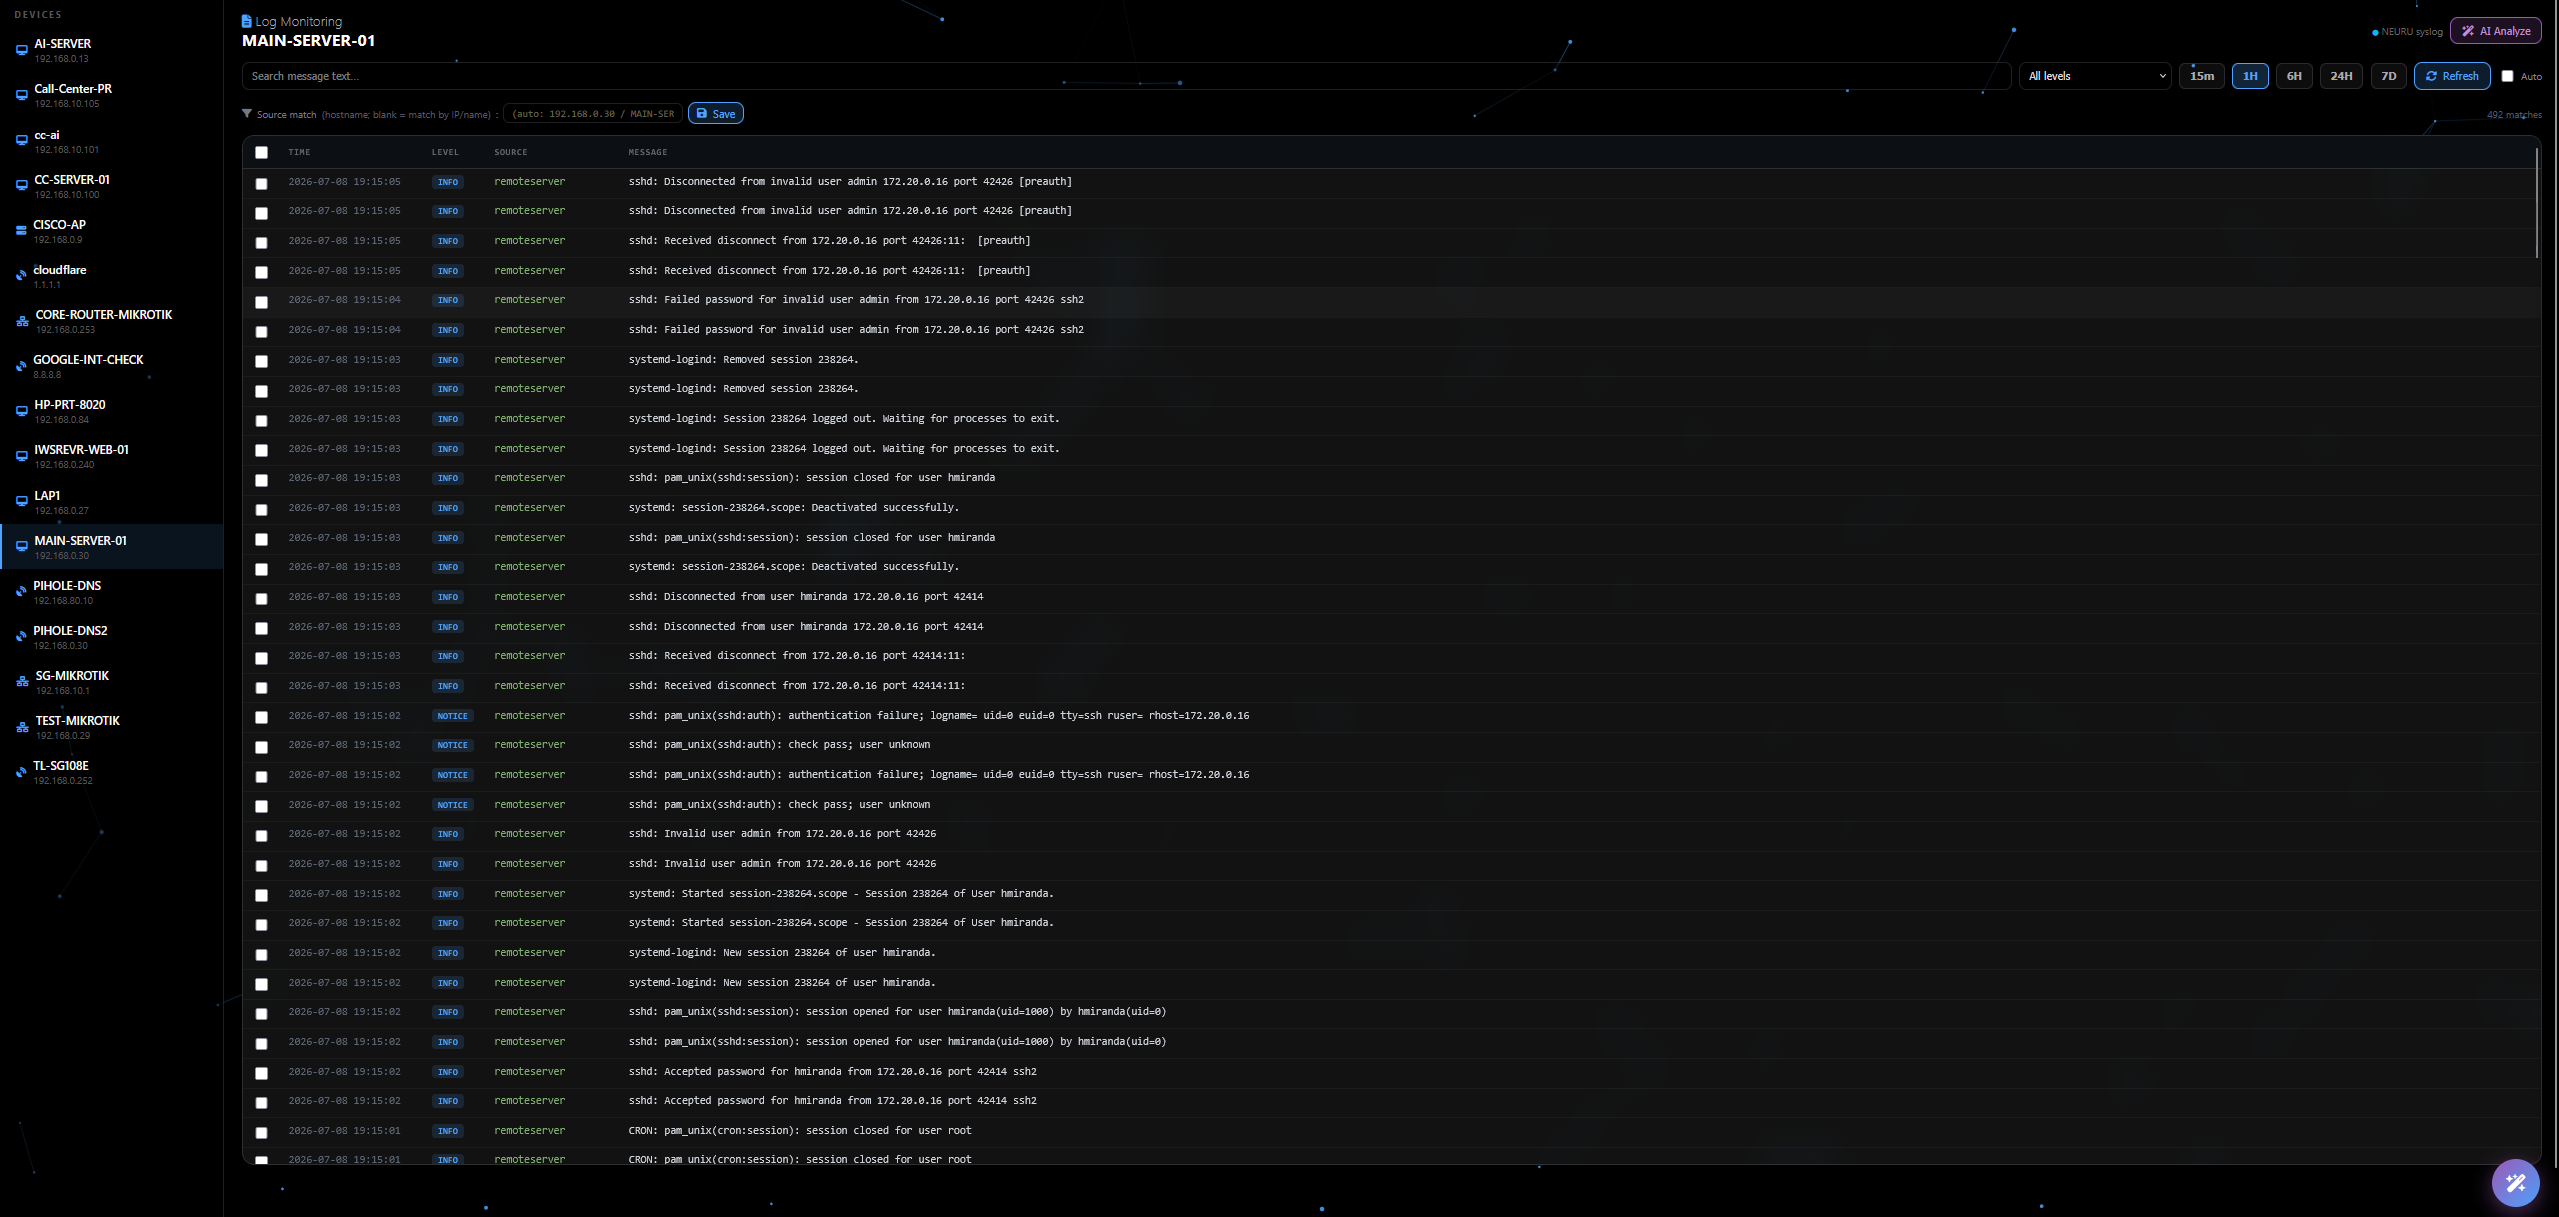Toggle the select-all checkbox in table header

coord(262,153)
